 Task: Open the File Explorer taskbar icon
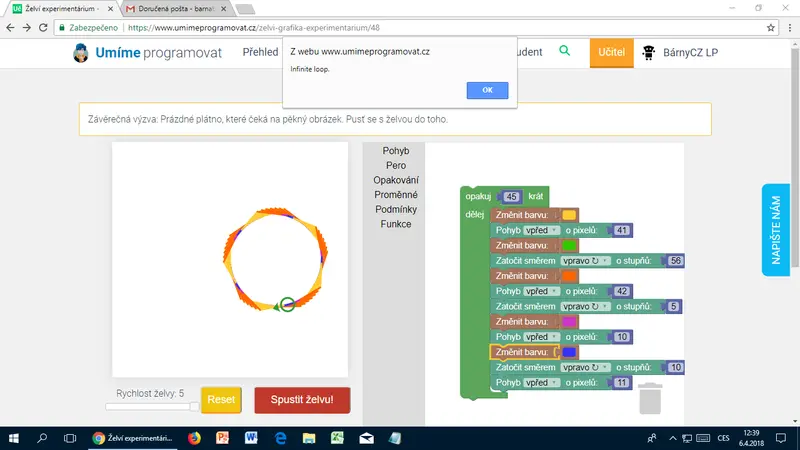[x=309, y=438]
